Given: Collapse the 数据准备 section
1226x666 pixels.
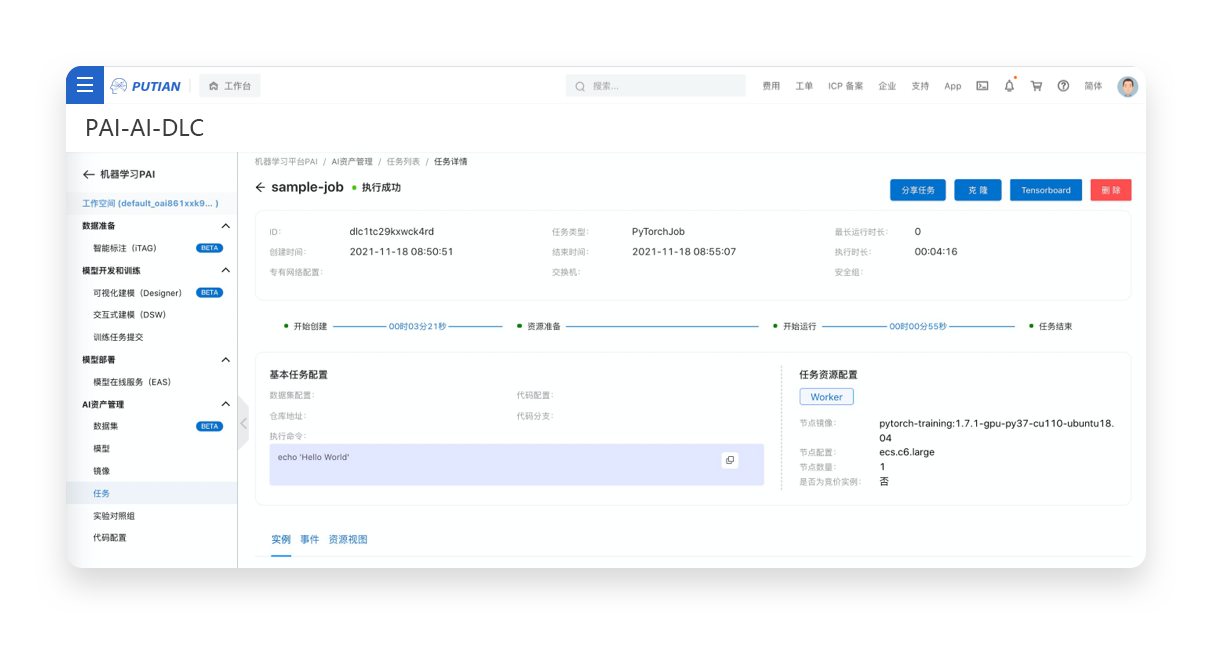Looking at the screenshot, I should [225, 226].
